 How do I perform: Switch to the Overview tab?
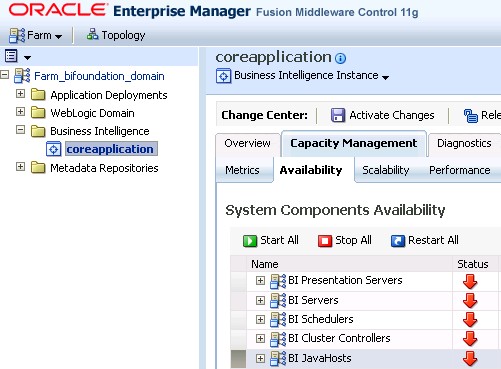coord(247,144)
